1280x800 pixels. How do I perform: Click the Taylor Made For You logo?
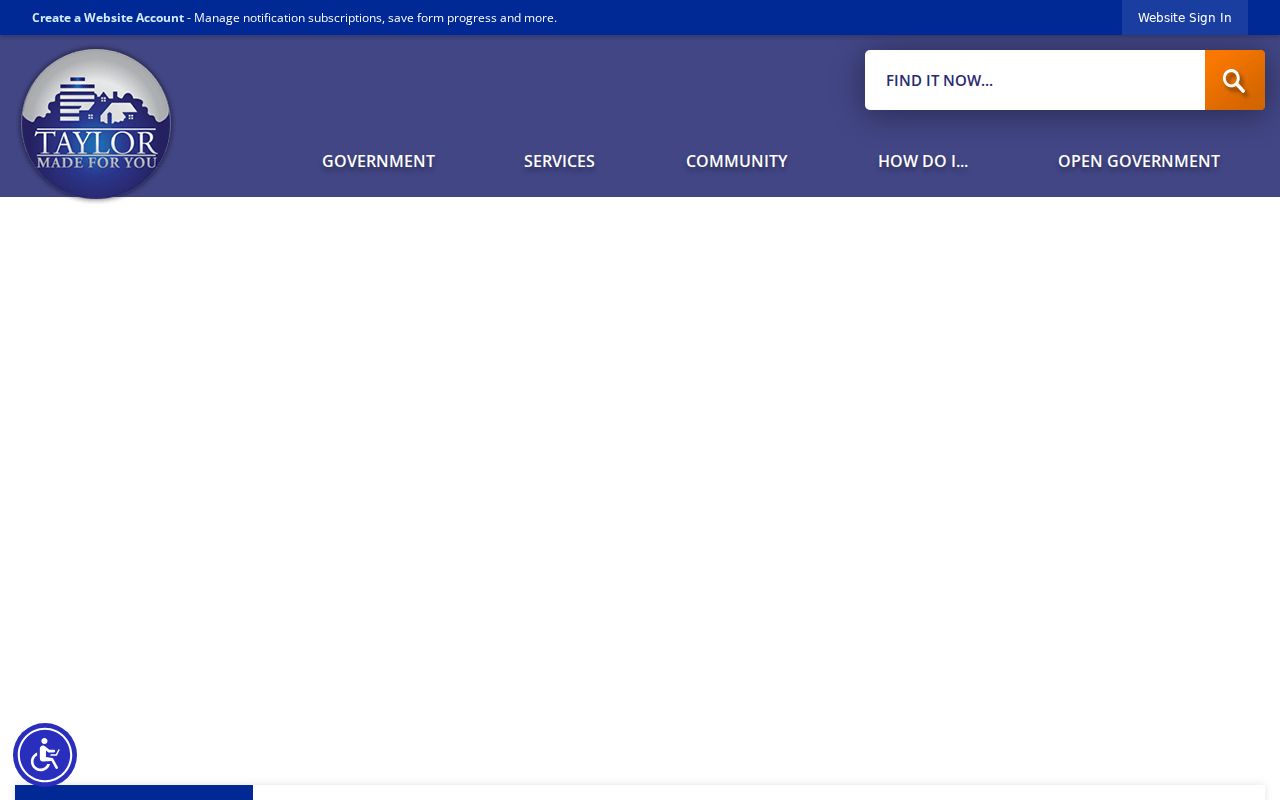[x=96, y=124]
